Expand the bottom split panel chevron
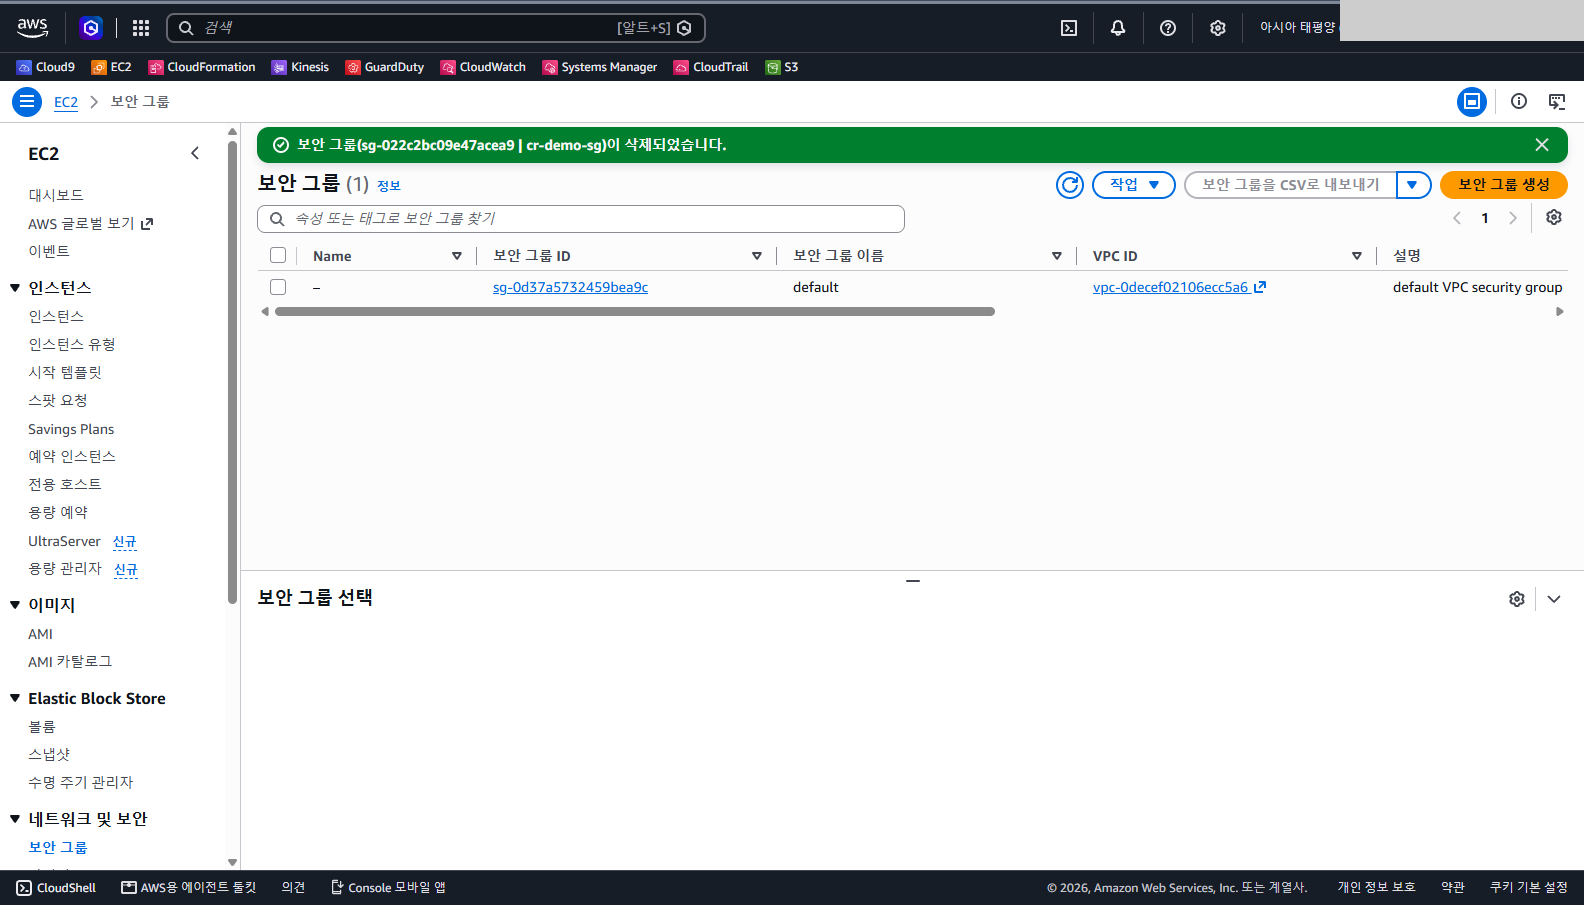The image size is (1584, 905). 1554,599
